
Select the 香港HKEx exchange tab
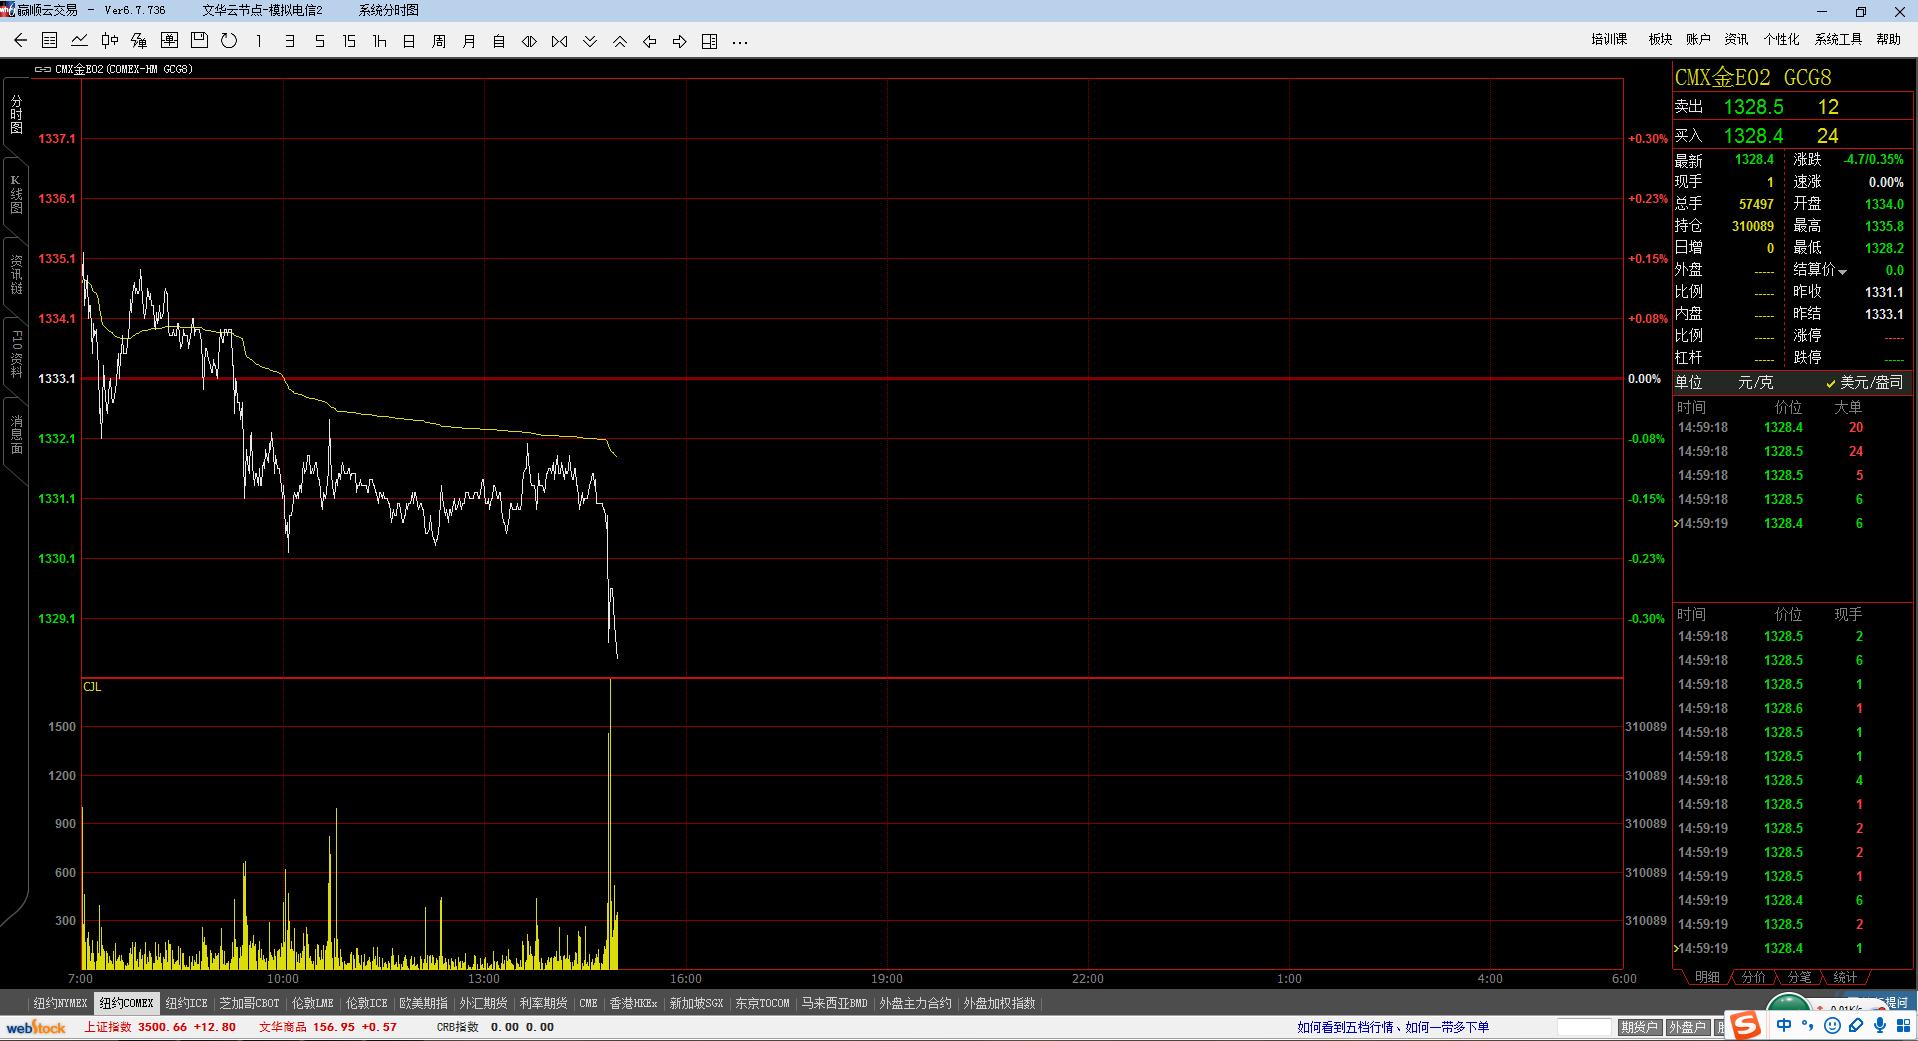coord(633,1003)
